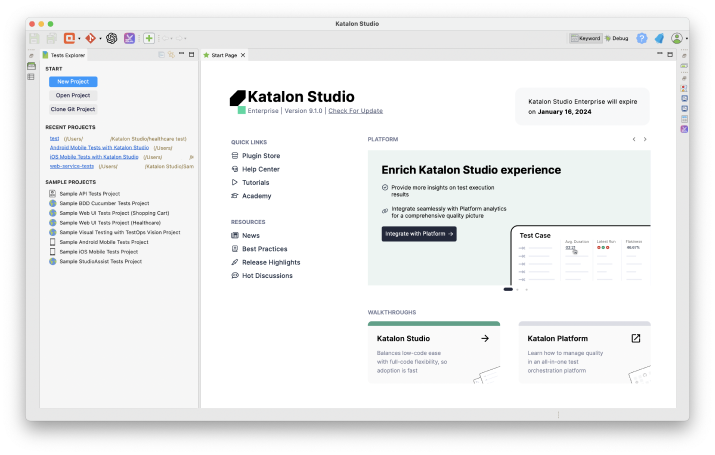Click the green plus add icon
This screenshot has height=455, width=715.
coord(149,38)
